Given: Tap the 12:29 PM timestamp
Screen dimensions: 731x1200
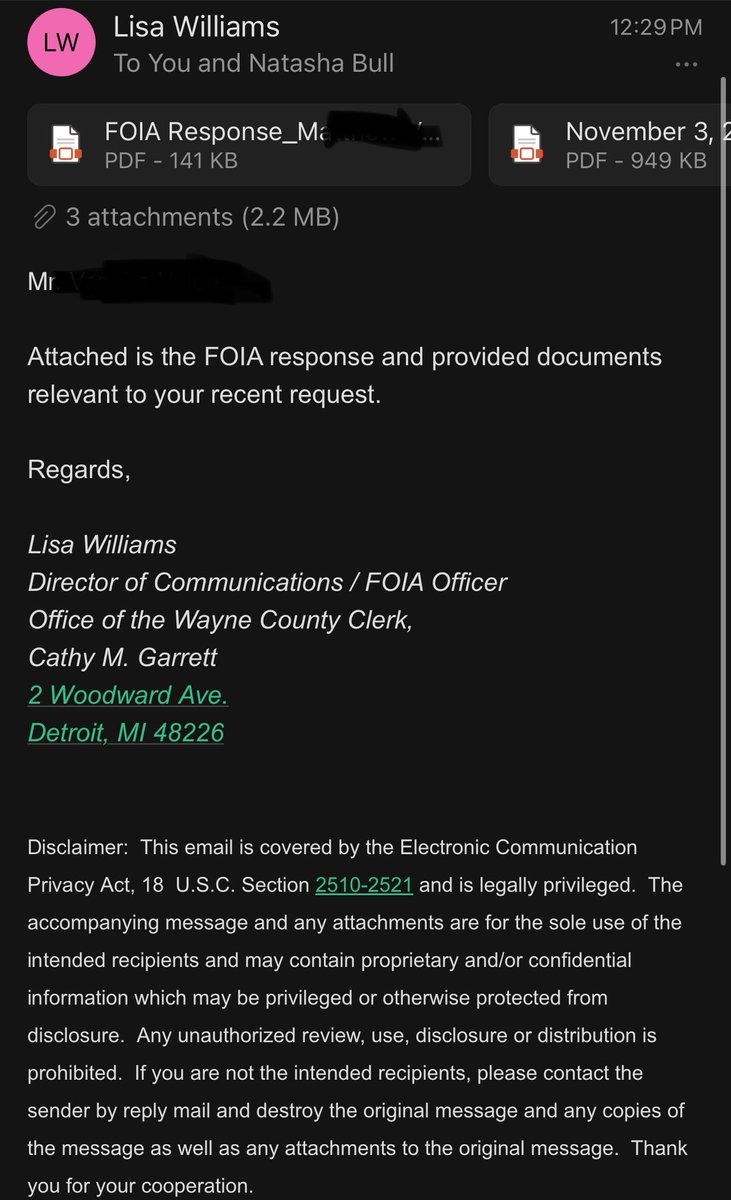Looking at the screenshot, I should pos(656,27).
